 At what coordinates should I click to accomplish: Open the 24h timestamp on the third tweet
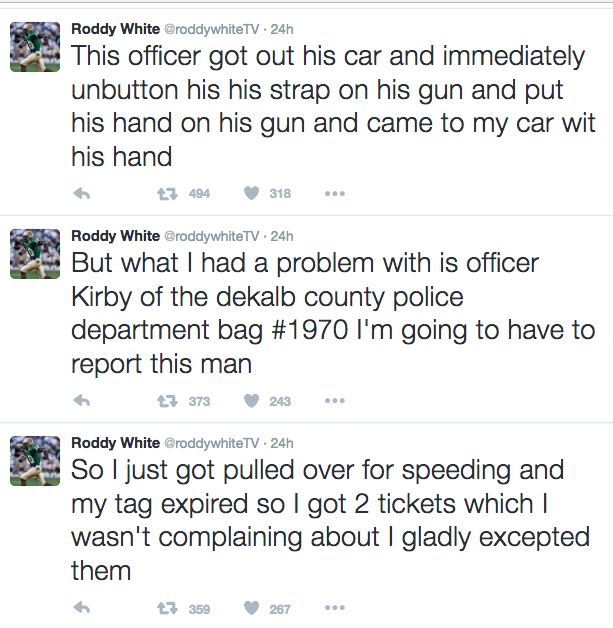tap(282, 443)
